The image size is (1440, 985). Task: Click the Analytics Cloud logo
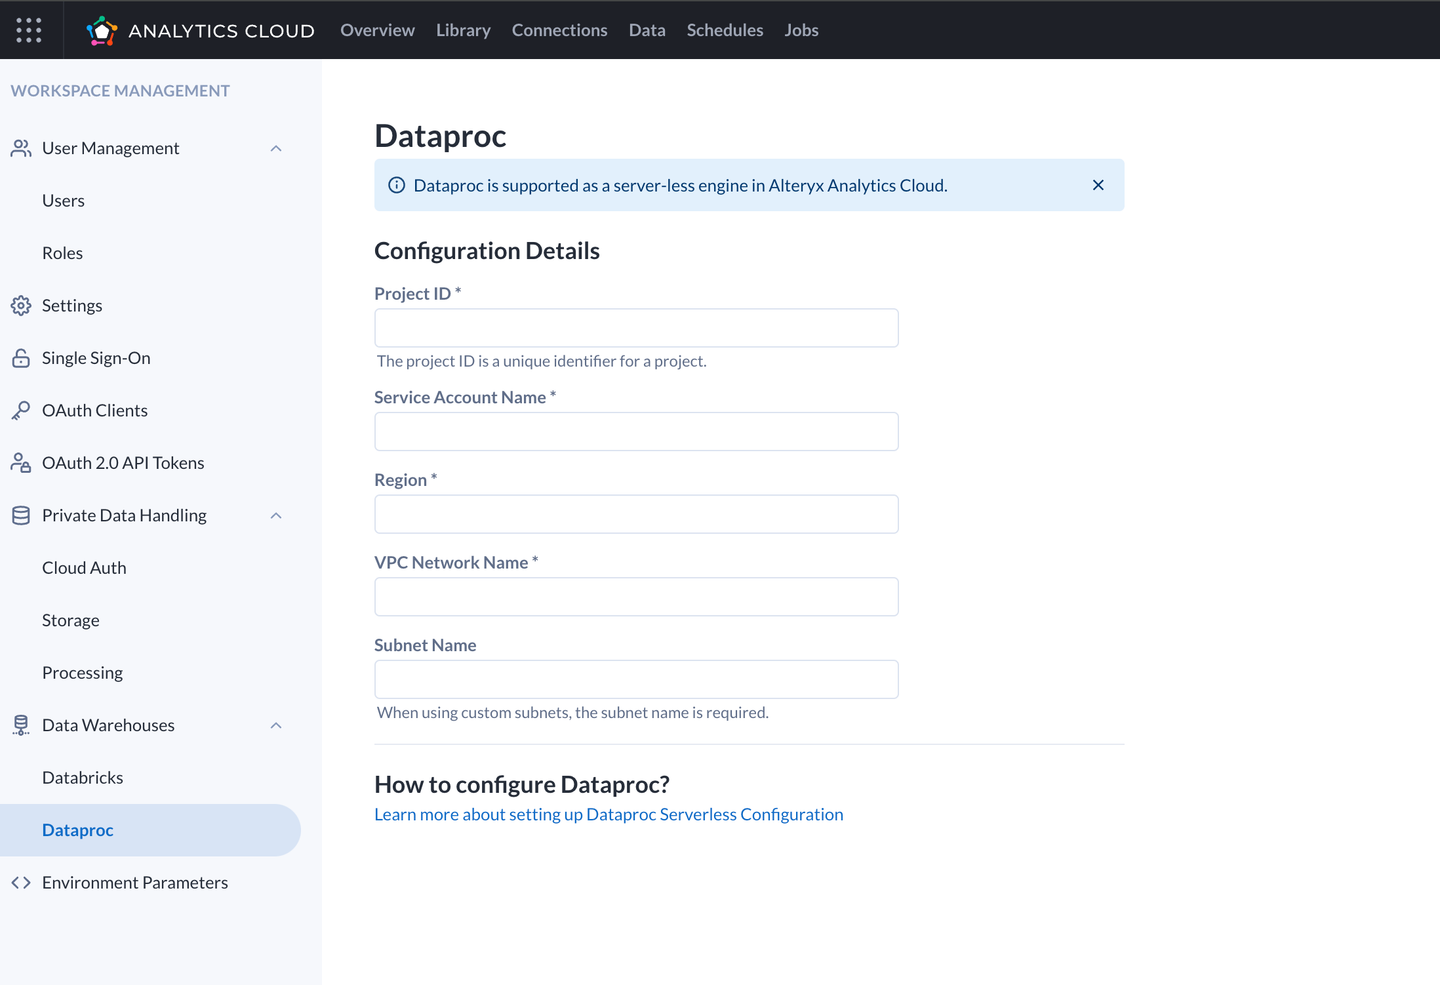tap(101, 29)
